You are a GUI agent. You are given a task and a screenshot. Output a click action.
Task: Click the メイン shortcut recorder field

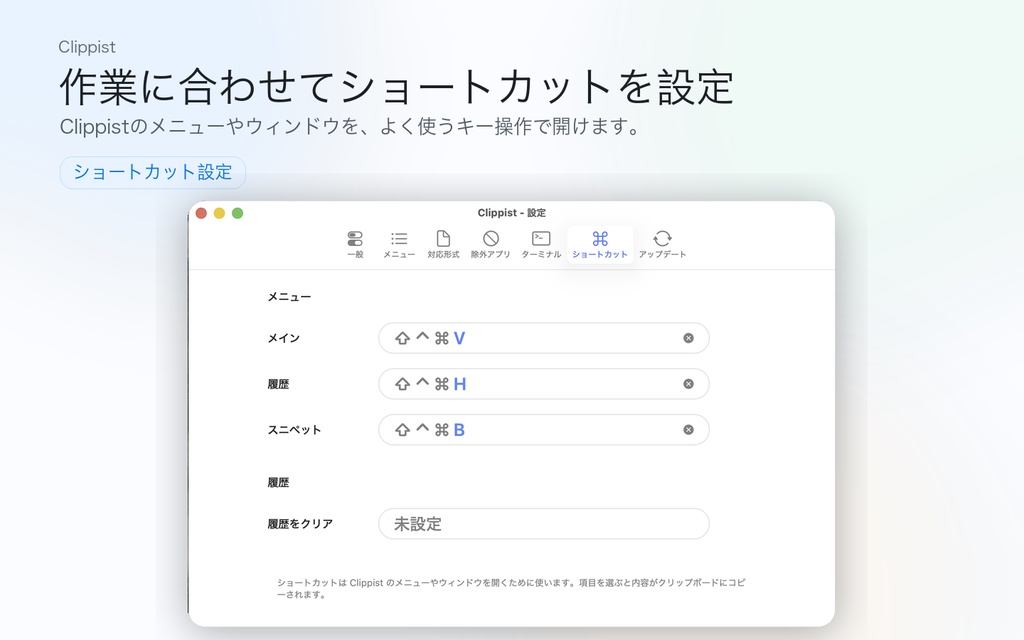pos(543,338)
